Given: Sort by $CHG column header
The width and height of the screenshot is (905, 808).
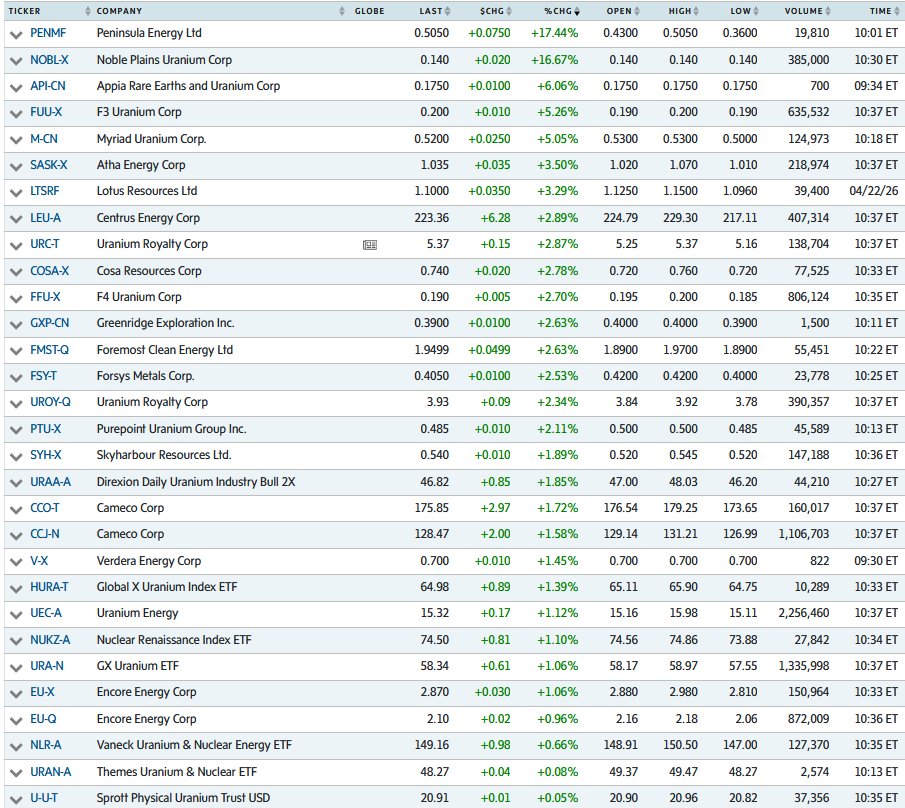Looking at the screenshot, I should tap(496, 11).
